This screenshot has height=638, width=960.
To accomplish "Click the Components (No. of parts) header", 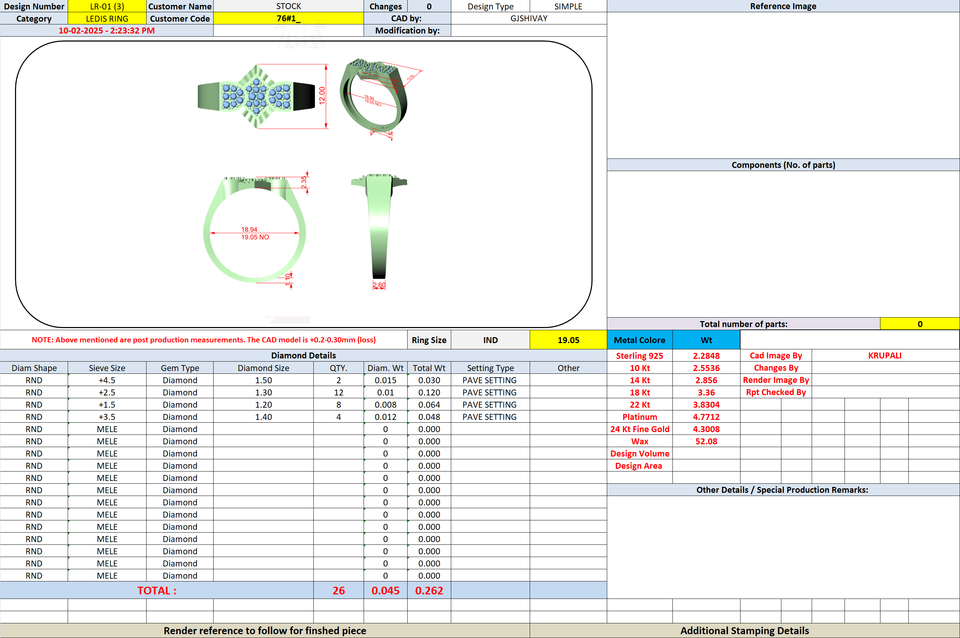I will (x=784, y=165).
